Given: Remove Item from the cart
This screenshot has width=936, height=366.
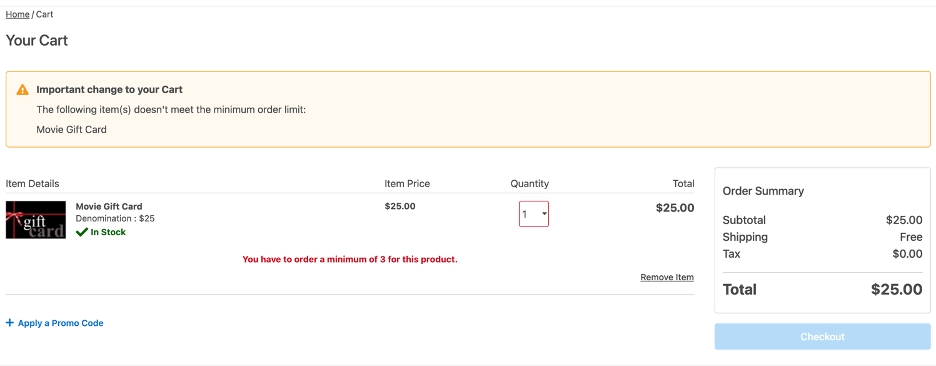Looking at the screenshot, I should point(667,277).
